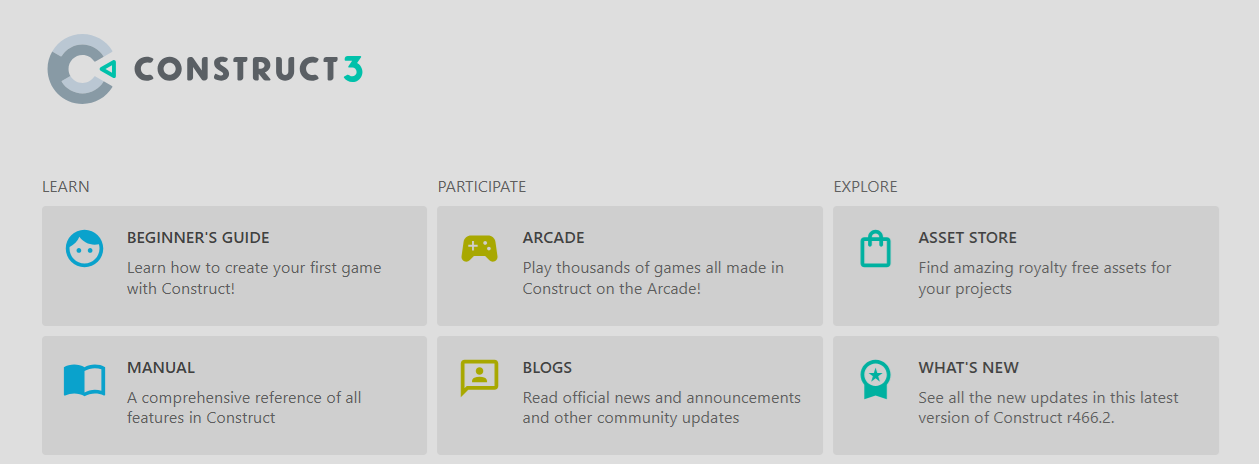This screenshot has width=1259, height=464.
Task: Click "Read official news and announcements" description
Action: coord(661,398)
